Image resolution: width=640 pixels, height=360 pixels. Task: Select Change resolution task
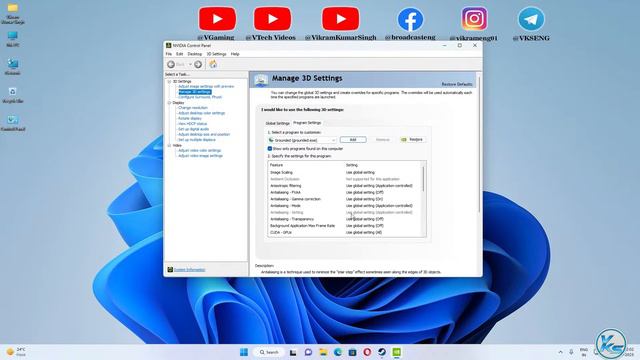coord(193,108)
